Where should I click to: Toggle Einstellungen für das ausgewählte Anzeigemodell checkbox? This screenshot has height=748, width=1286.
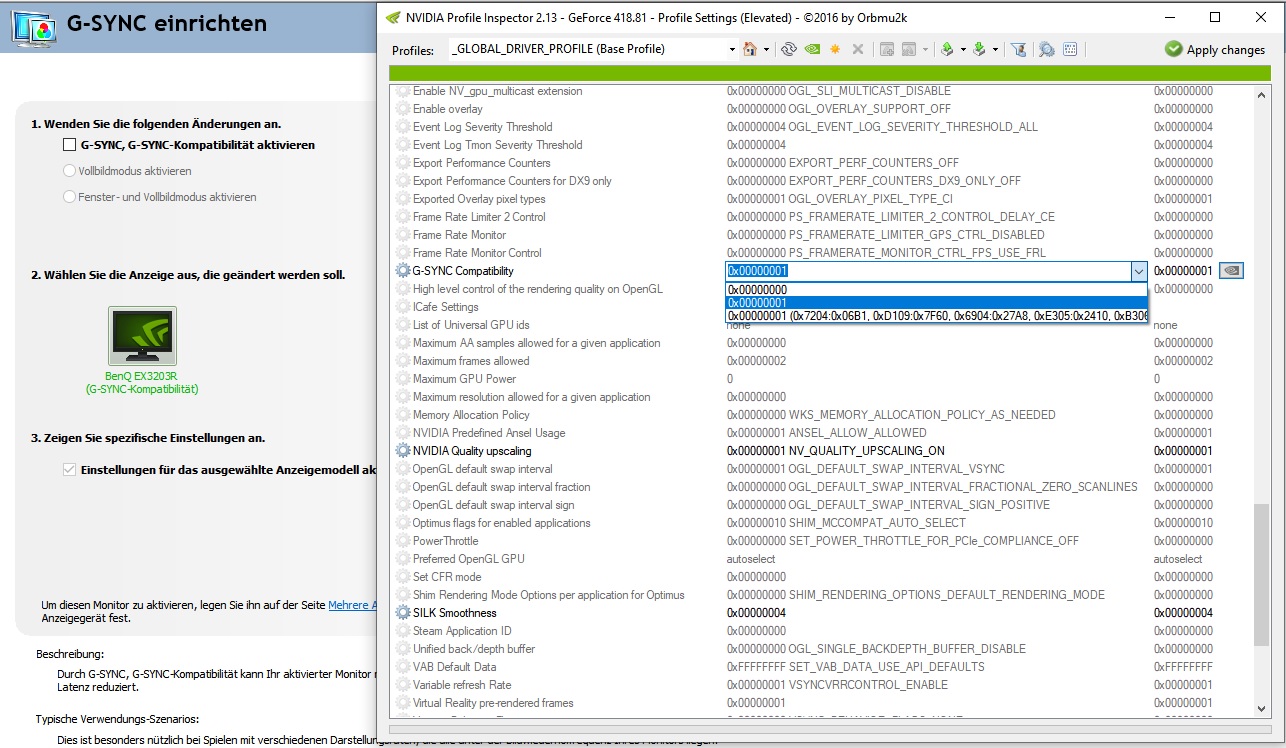[69, 470]
